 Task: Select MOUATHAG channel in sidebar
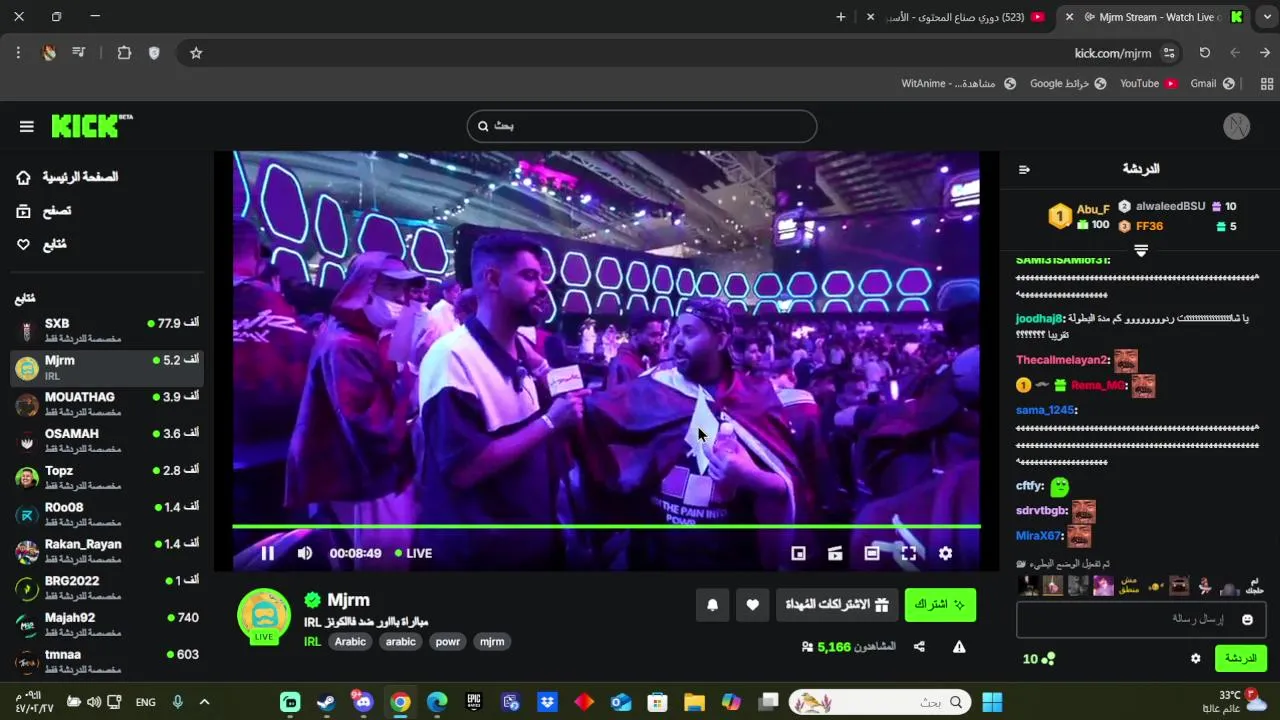coord(106,404)
